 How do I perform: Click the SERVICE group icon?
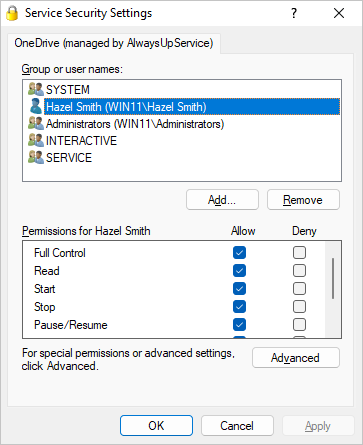pyautogui.click(x=36, y=157)
